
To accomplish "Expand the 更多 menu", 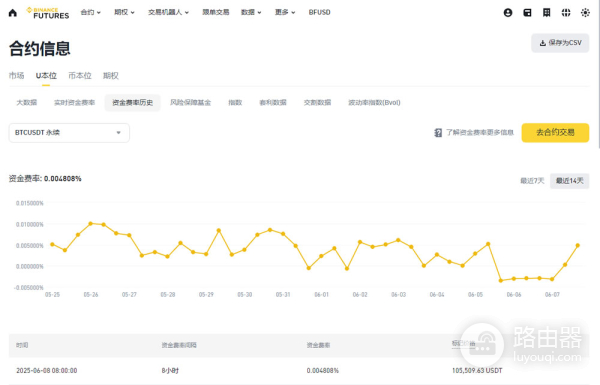I will [x=285, y=12].
